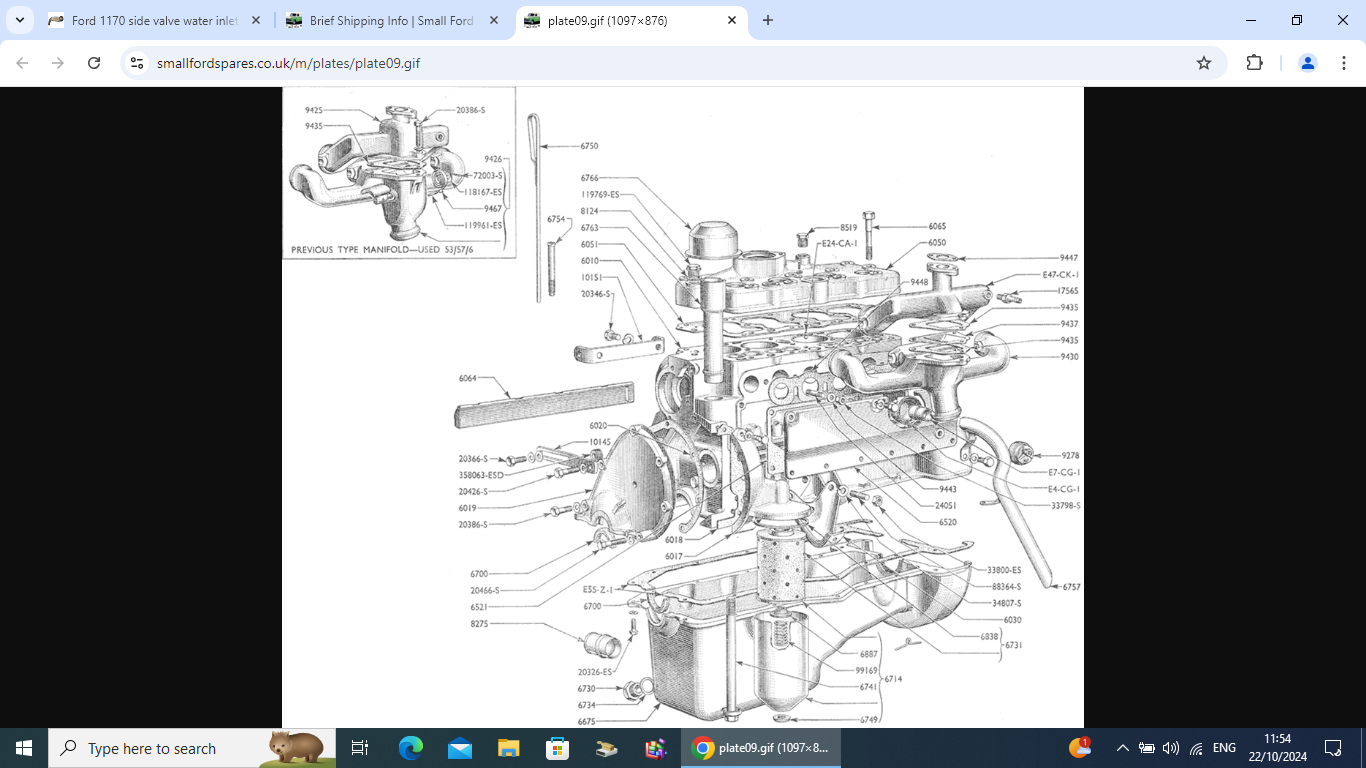Image resolution: width=1366 pixels, height=768 pixels.
Task: Open the browser profile avatar
Action: [x=1307, y=62]
